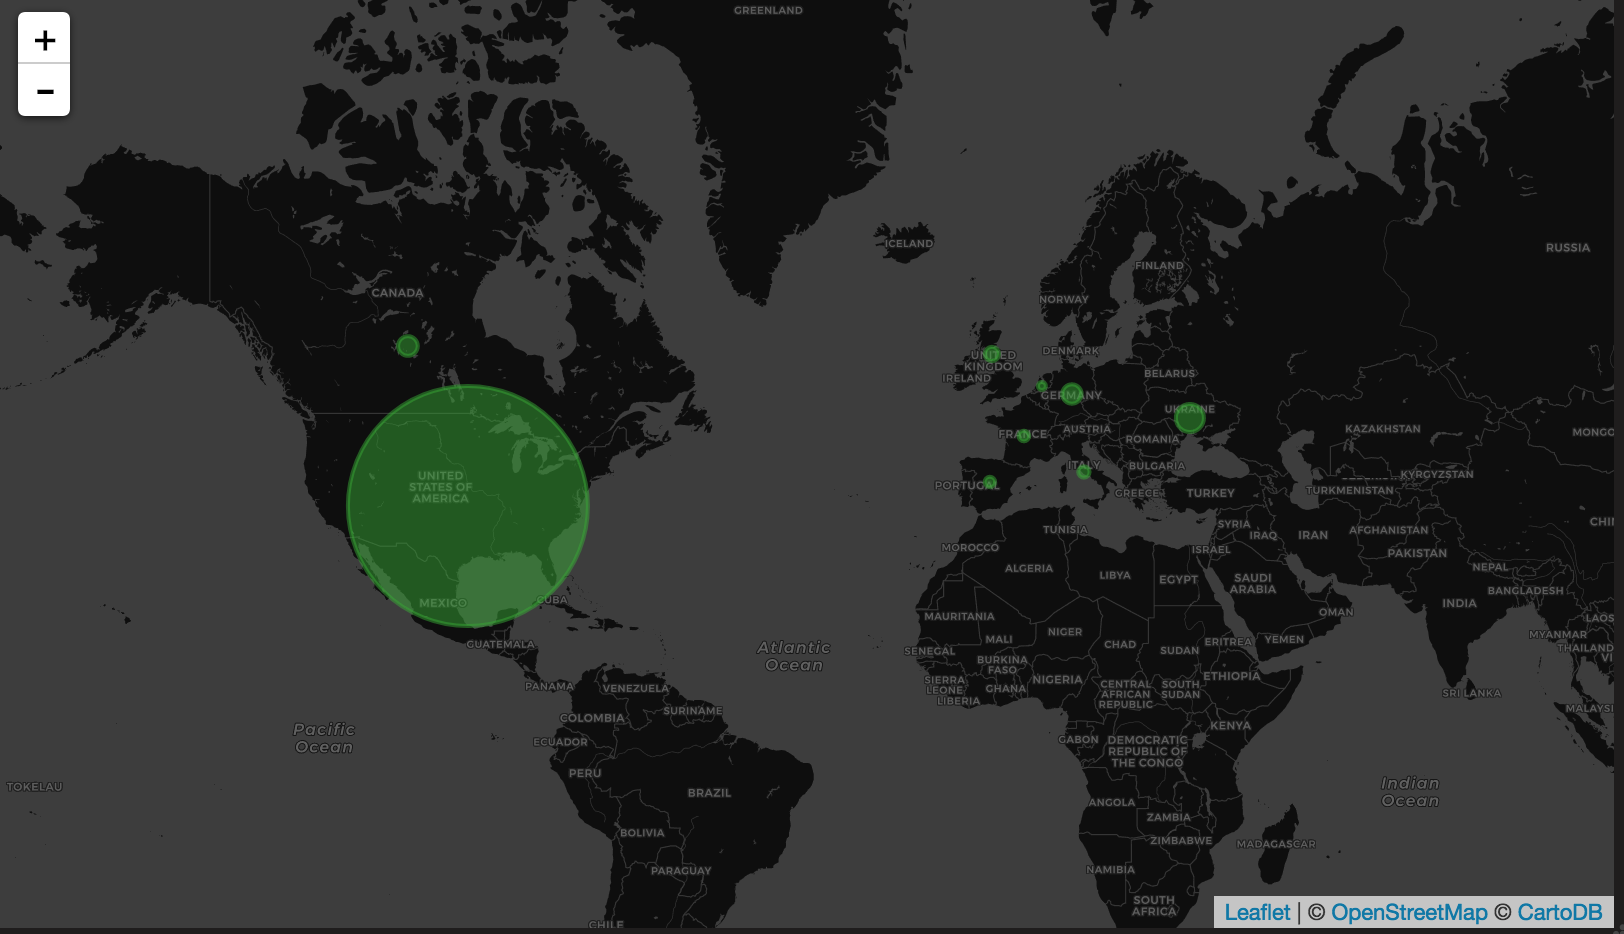The image size is (1624, 934).
Task: Click the Ethiopia label
Action: (1231, 676)
